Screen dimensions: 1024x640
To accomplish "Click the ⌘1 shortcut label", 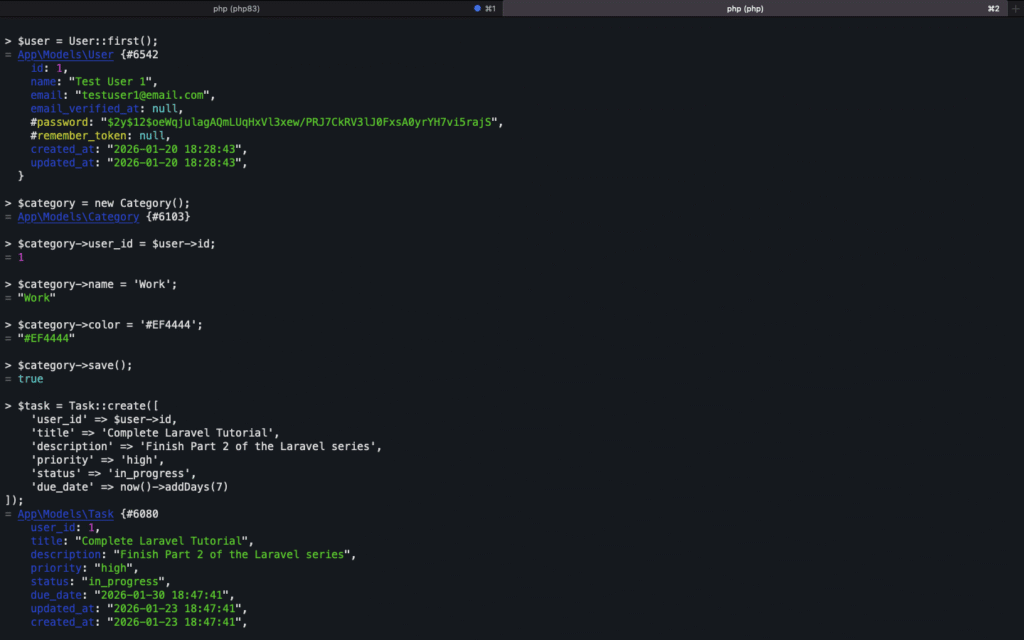I will click(490, 8).
